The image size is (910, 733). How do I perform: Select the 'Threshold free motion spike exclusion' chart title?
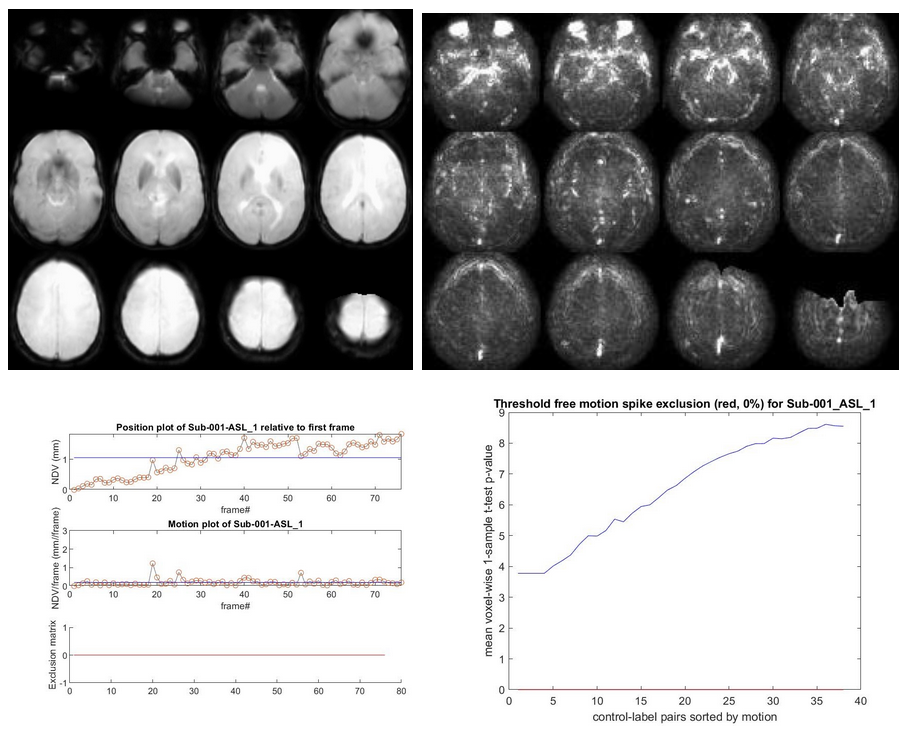(677, 405)
